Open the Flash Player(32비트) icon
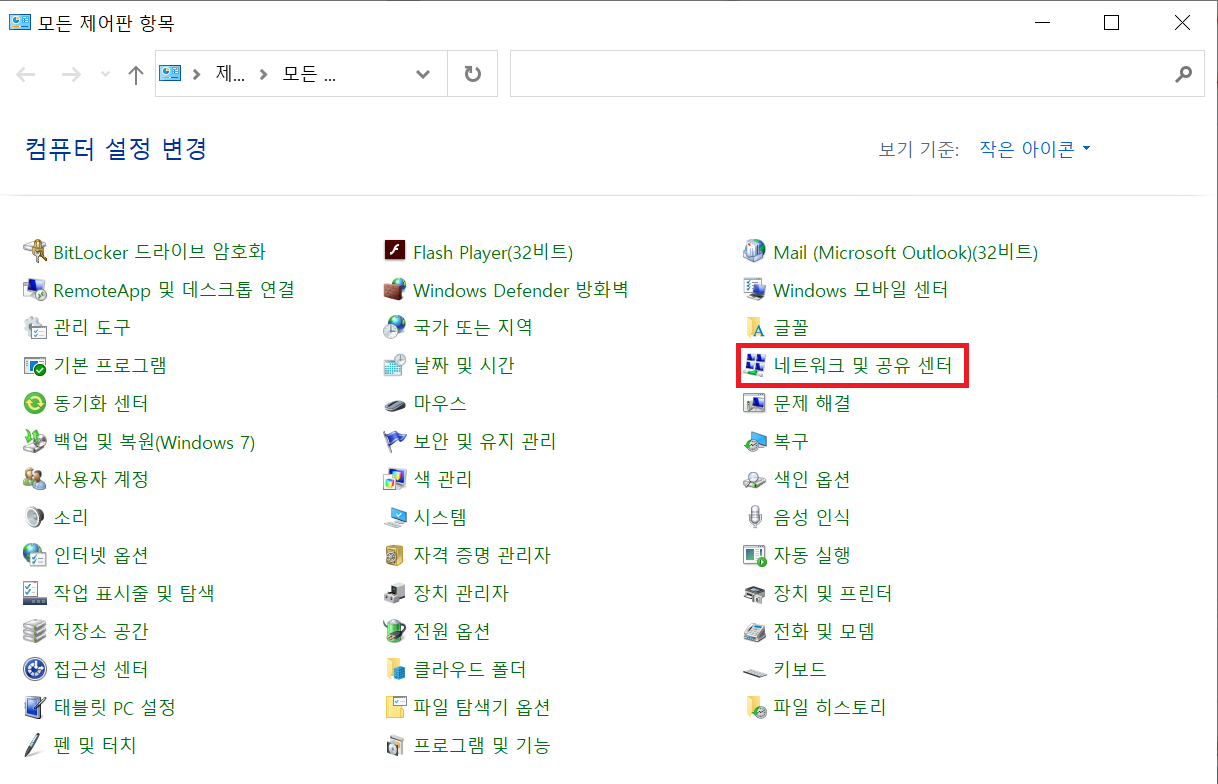1218x784 pixels. pos(395,251)
